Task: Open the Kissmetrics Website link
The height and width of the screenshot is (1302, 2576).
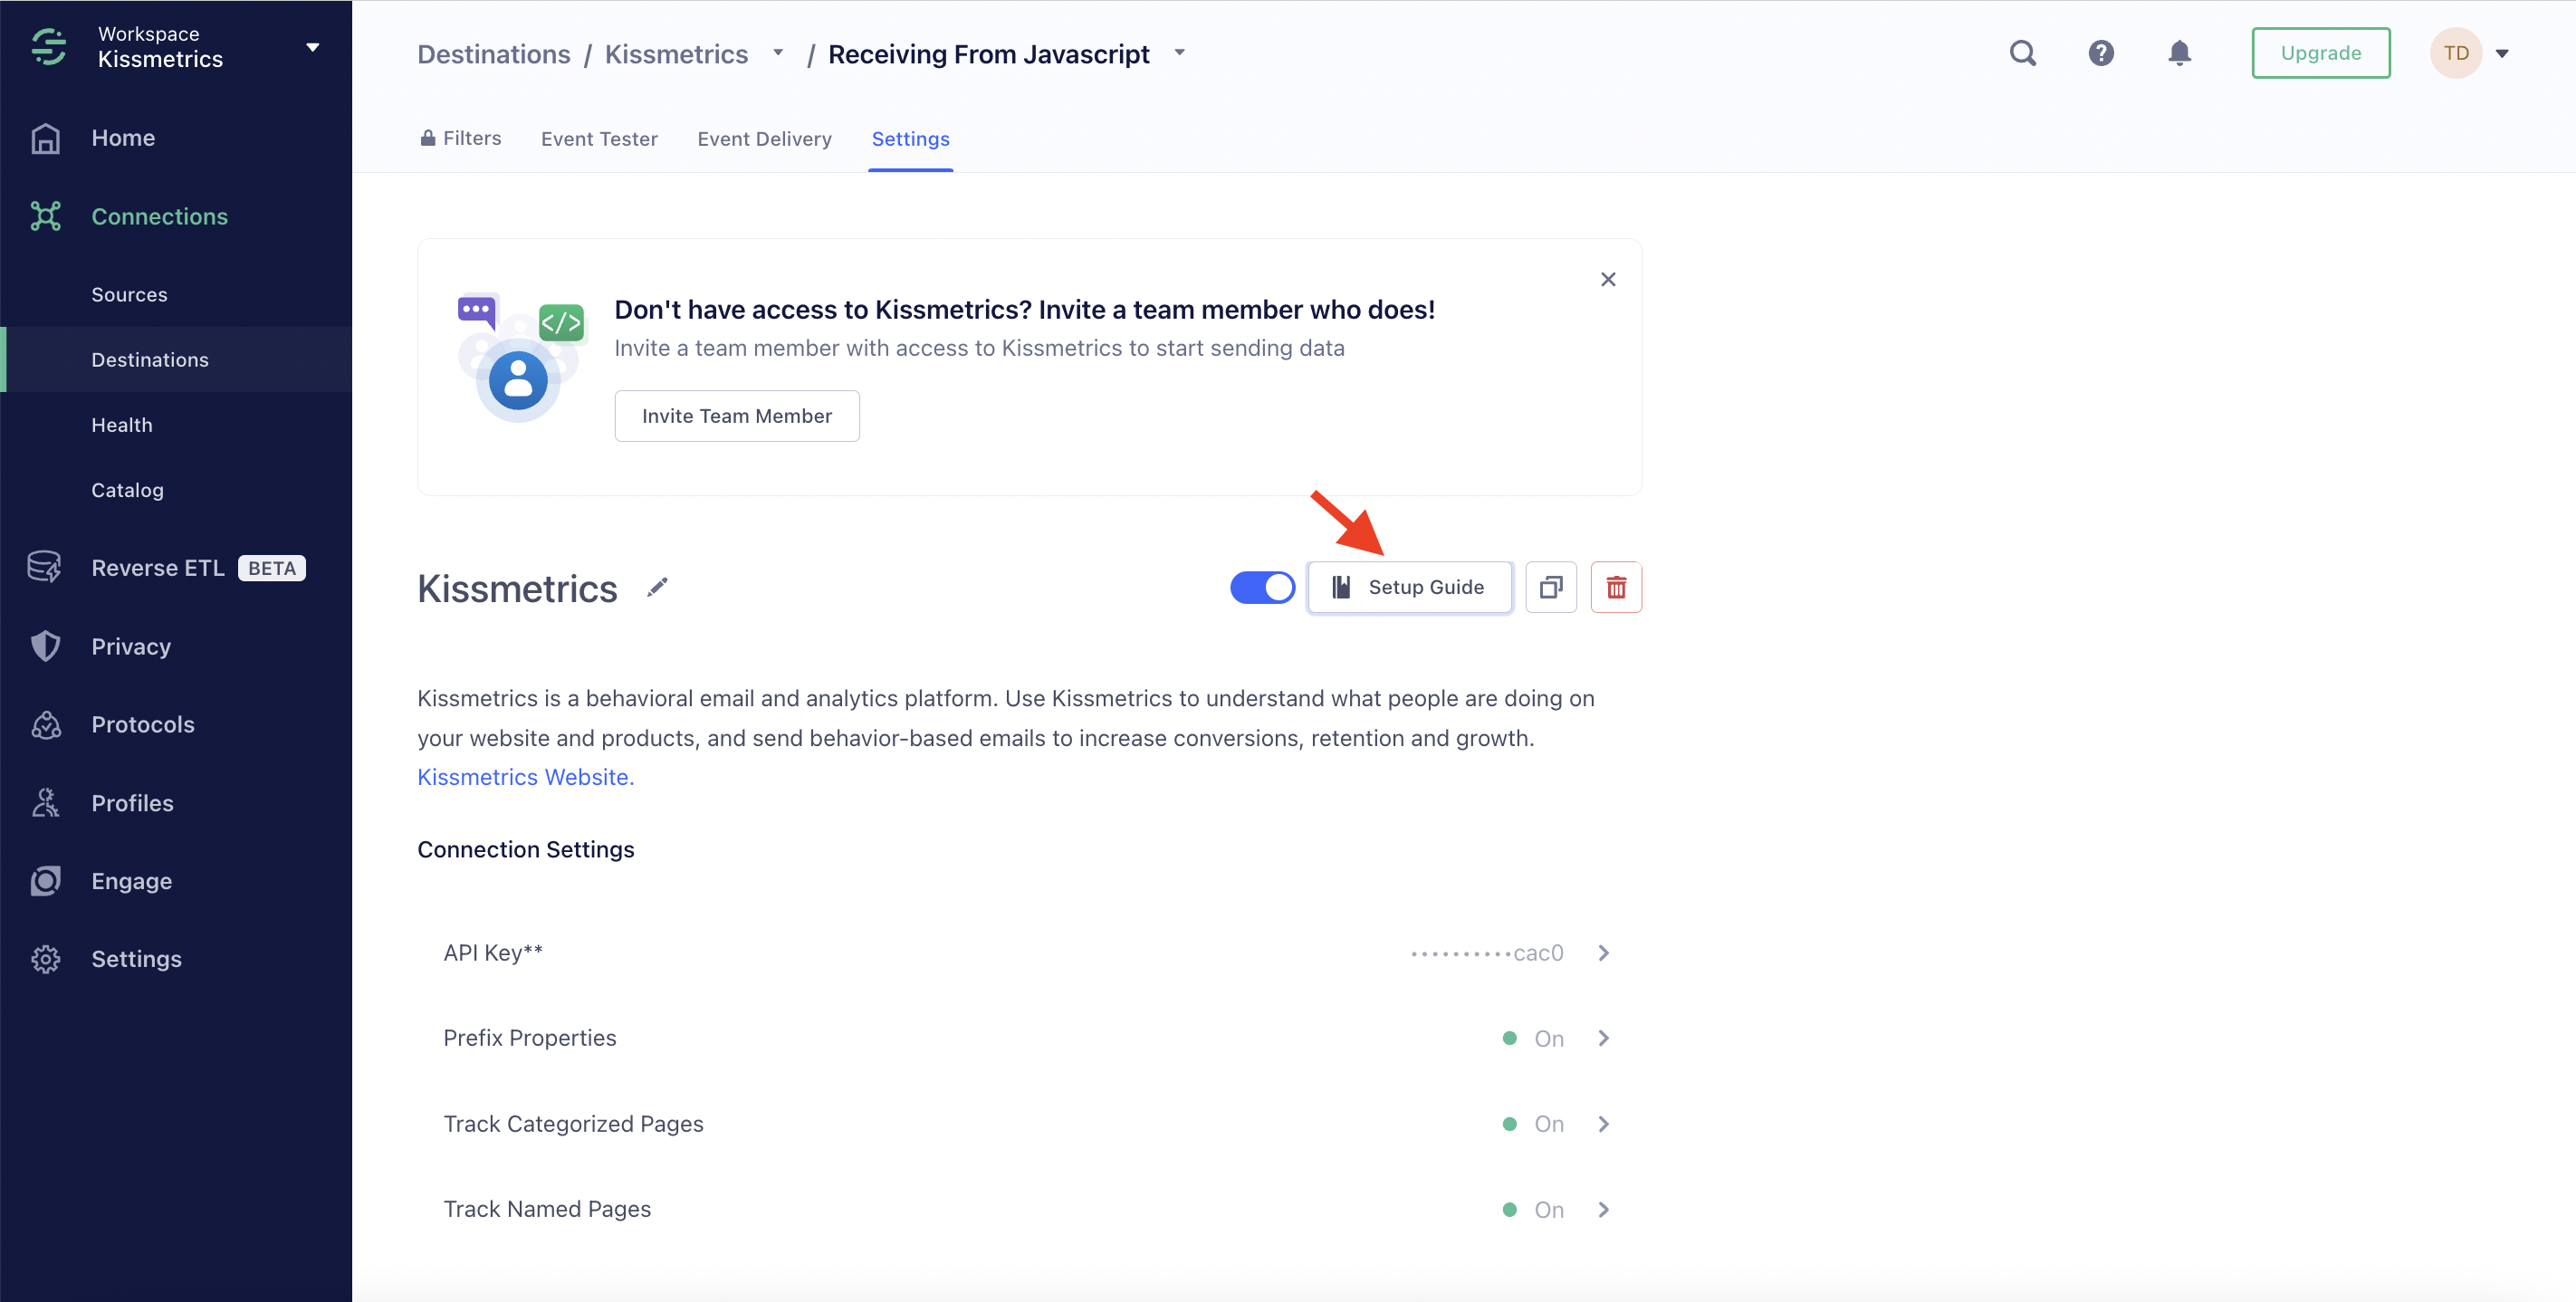Action: click(x=525, y=777)
